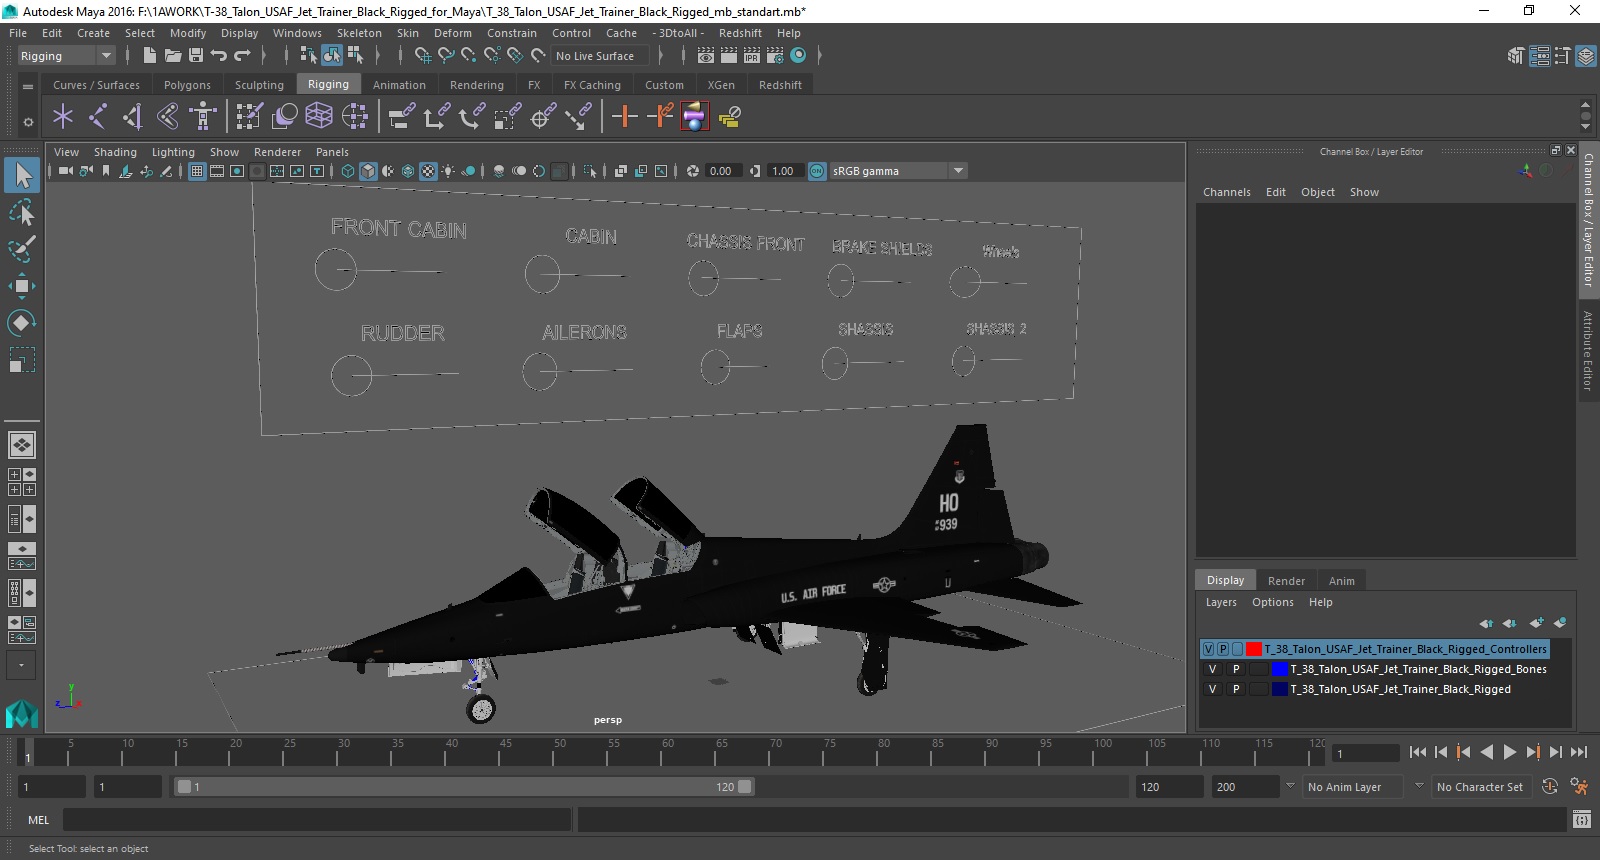Image resolution: width=1600 pixels, height=860 pixels.
Task: Click New Scene icon in status line
Action: pos(149,56)
